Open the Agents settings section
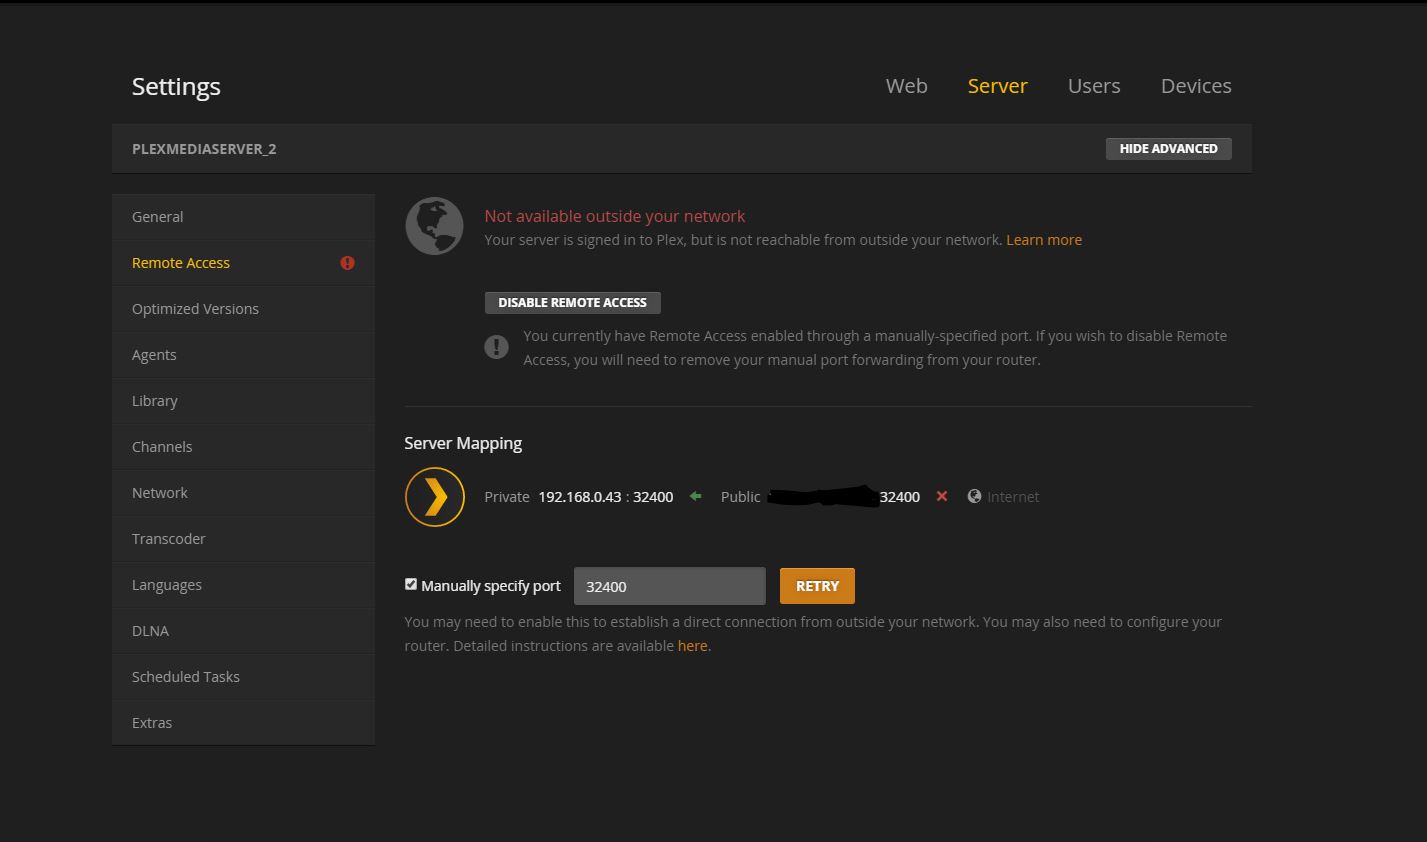 point(243,355)
